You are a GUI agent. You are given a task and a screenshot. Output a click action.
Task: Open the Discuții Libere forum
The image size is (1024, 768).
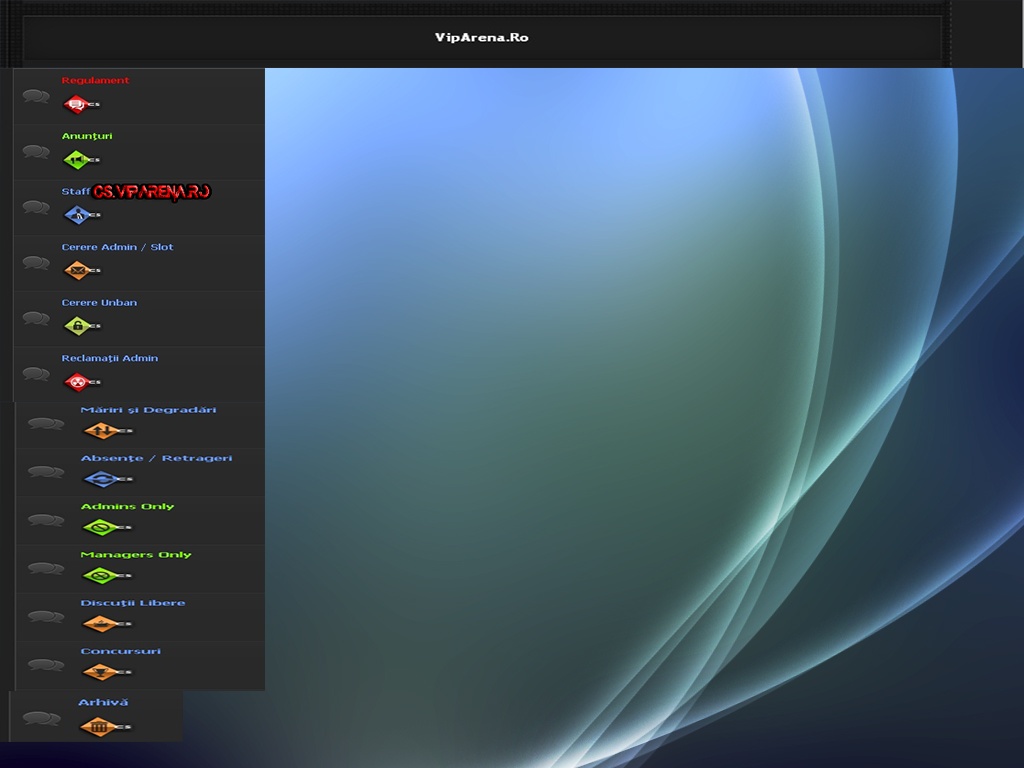[x=133, y=603]
